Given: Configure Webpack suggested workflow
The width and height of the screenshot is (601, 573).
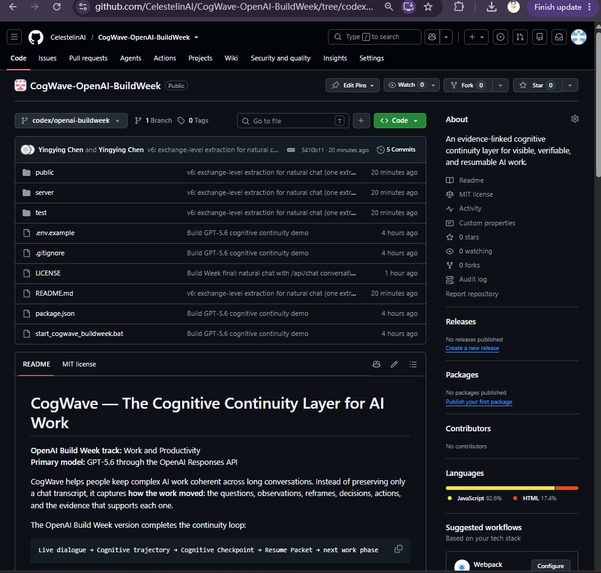Looking at the screenshot, I should point(550,566).
